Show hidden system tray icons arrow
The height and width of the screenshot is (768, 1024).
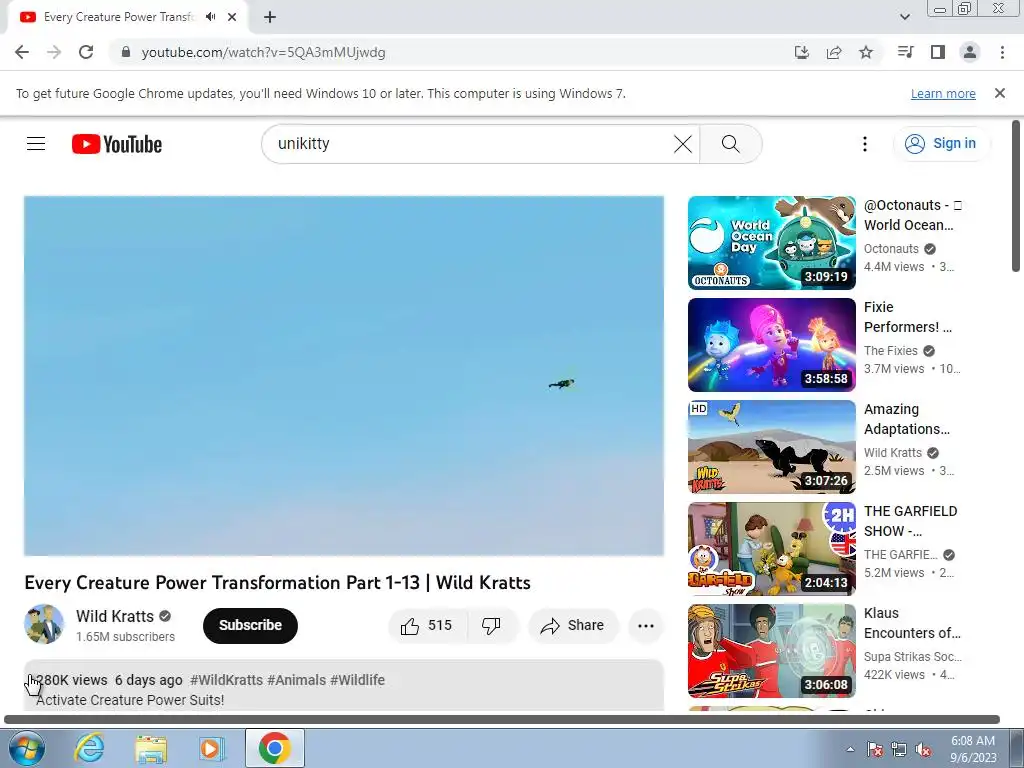tap(850, 749)
